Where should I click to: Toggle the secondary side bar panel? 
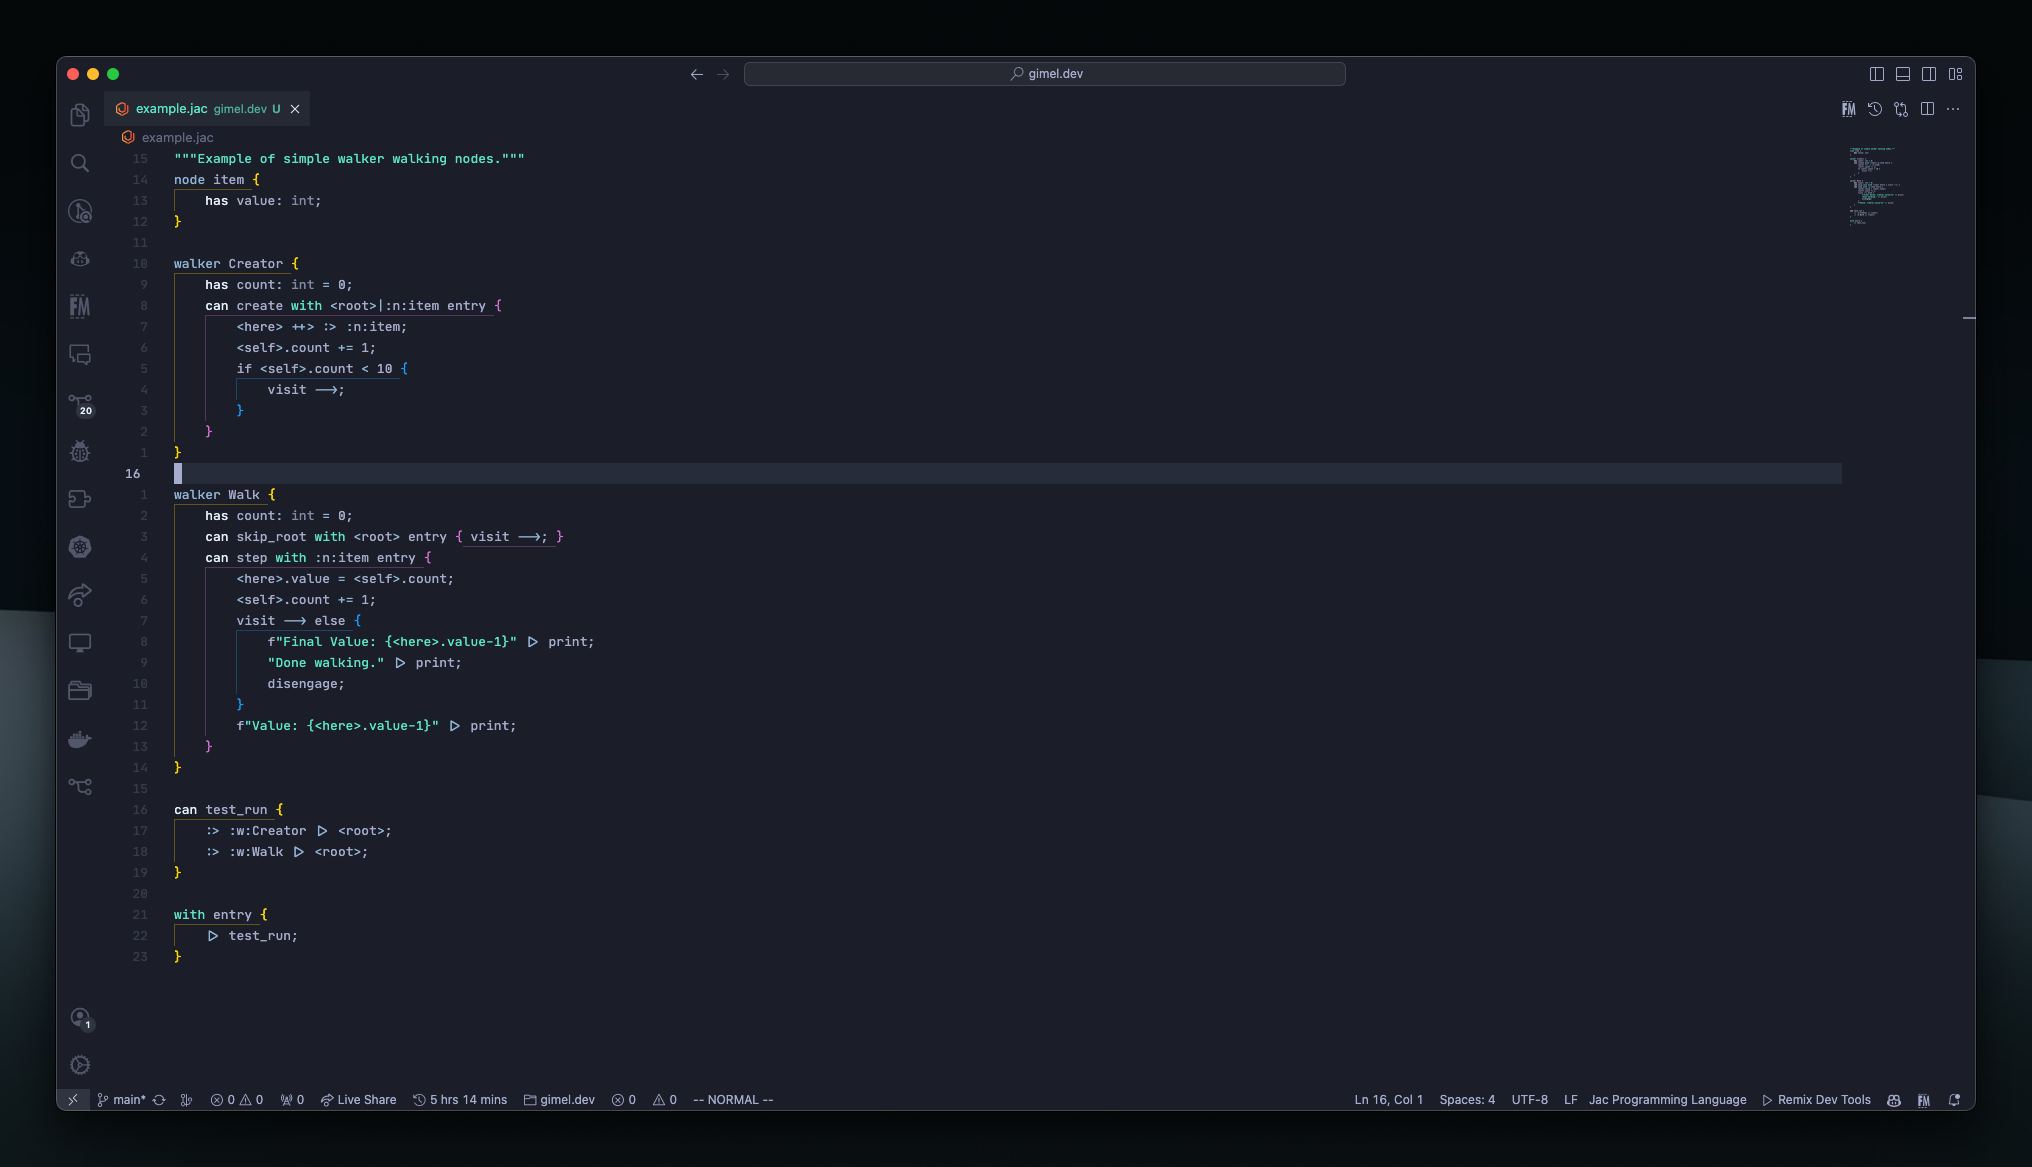[x=1929, y=73]
